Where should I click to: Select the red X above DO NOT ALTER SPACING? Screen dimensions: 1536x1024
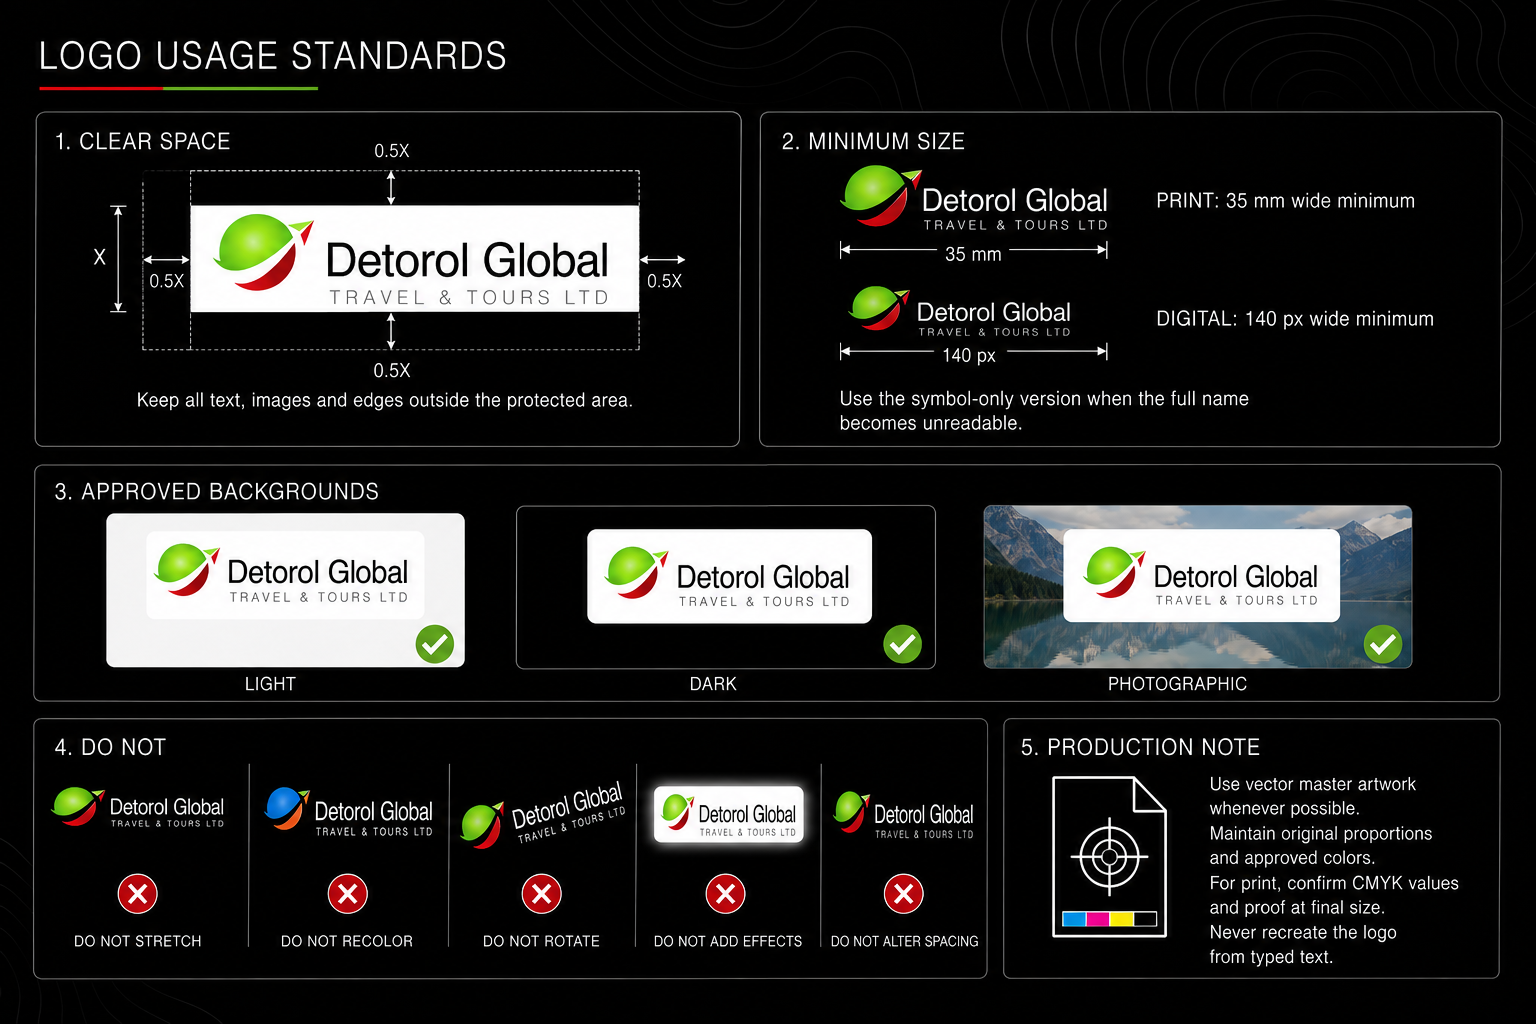point(903,893)
